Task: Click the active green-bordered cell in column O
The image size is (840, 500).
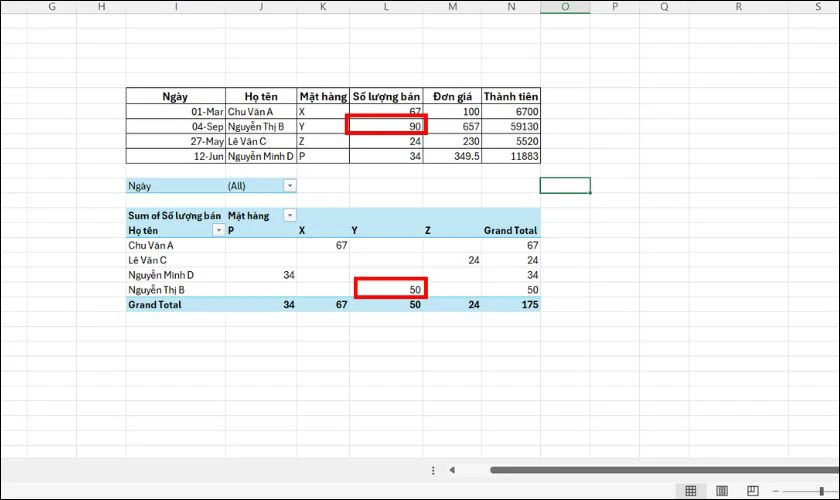Action: pyautogui.click(x=565, y=185)
